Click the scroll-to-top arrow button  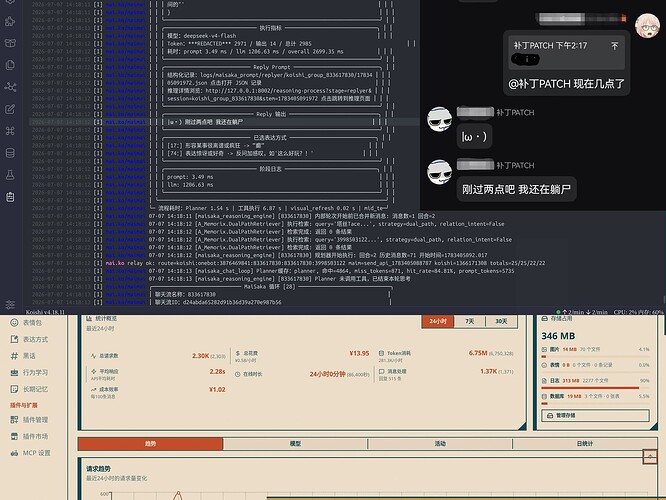pyautogui.click(x=650, y=457)
